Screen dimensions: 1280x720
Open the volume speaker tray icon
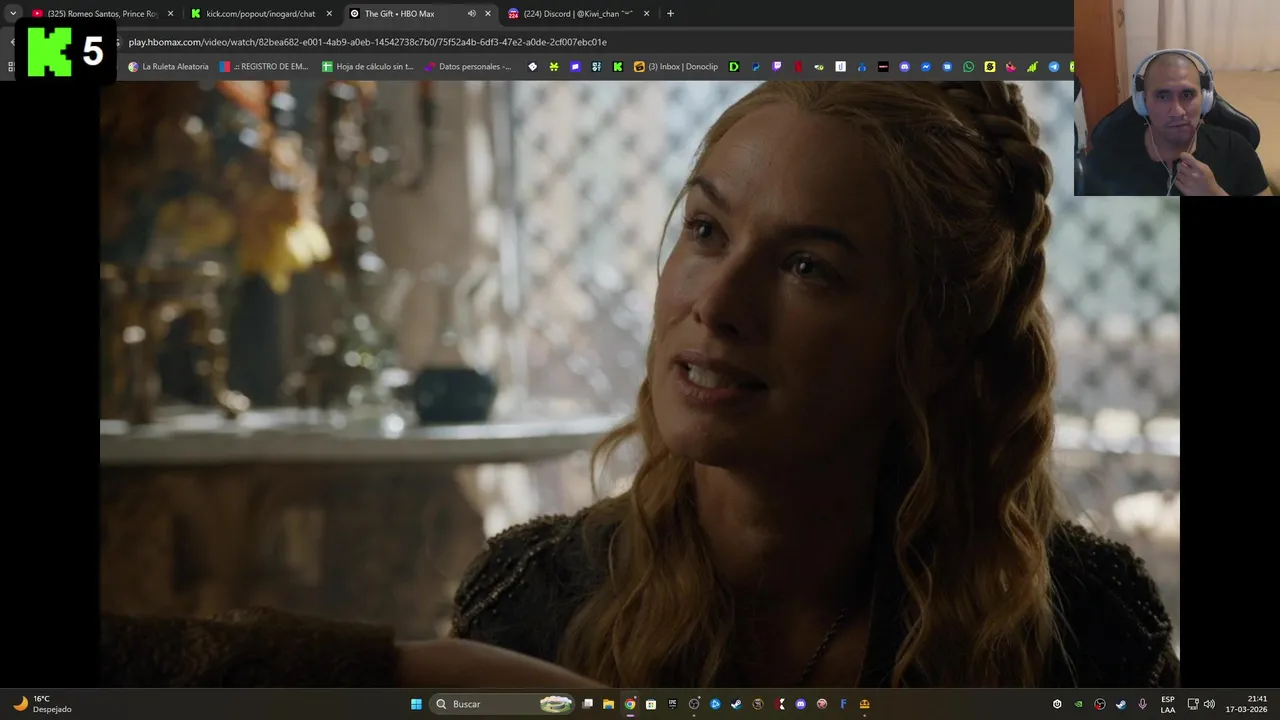(x=1209, y=704)
